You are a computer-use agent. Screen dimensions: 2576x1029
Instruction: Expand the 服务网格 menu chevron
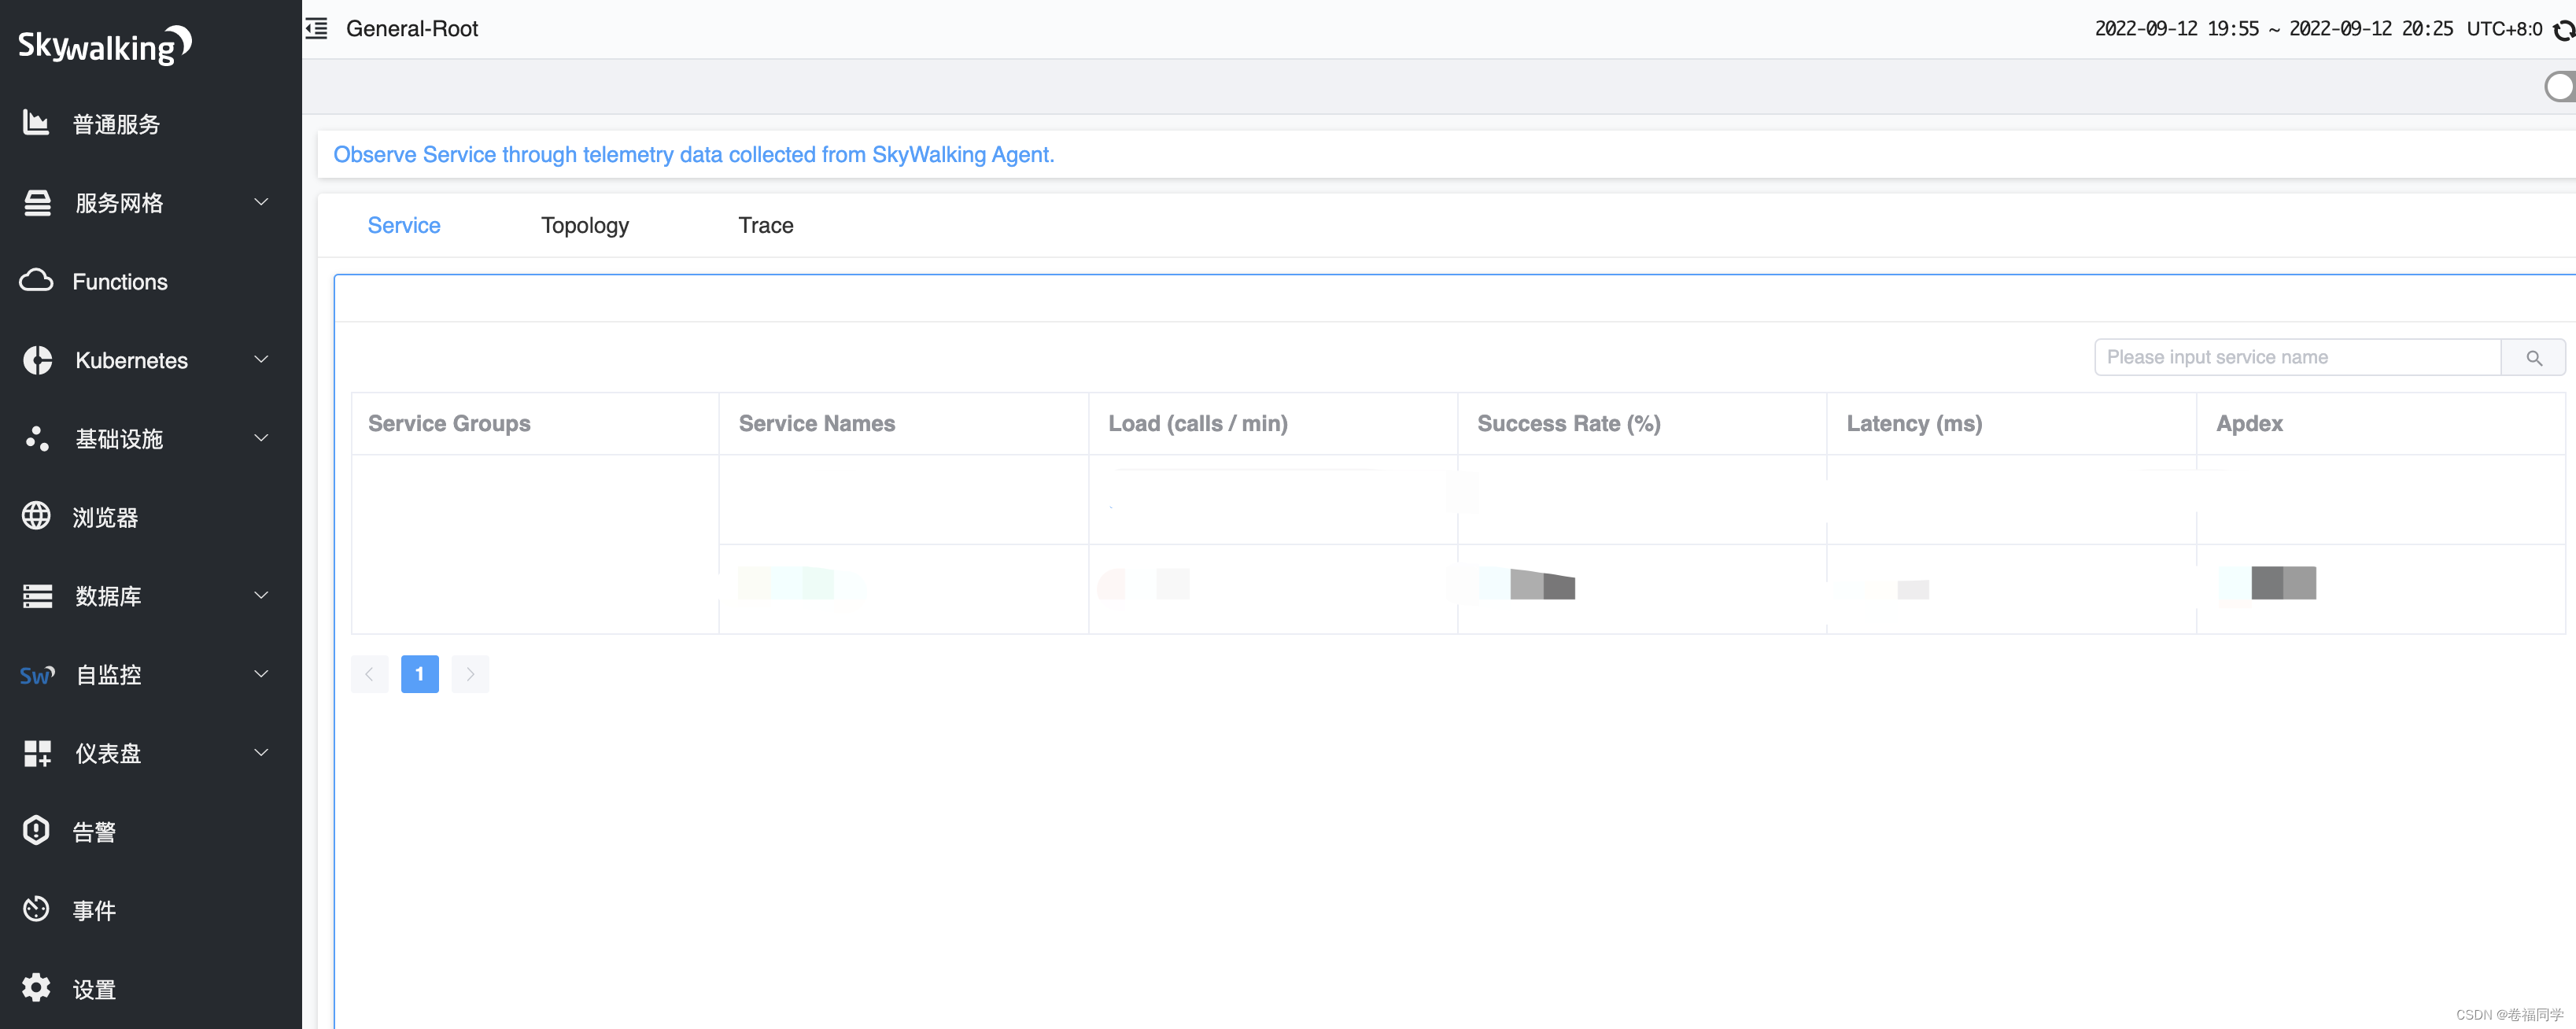(x=261, y=202)
